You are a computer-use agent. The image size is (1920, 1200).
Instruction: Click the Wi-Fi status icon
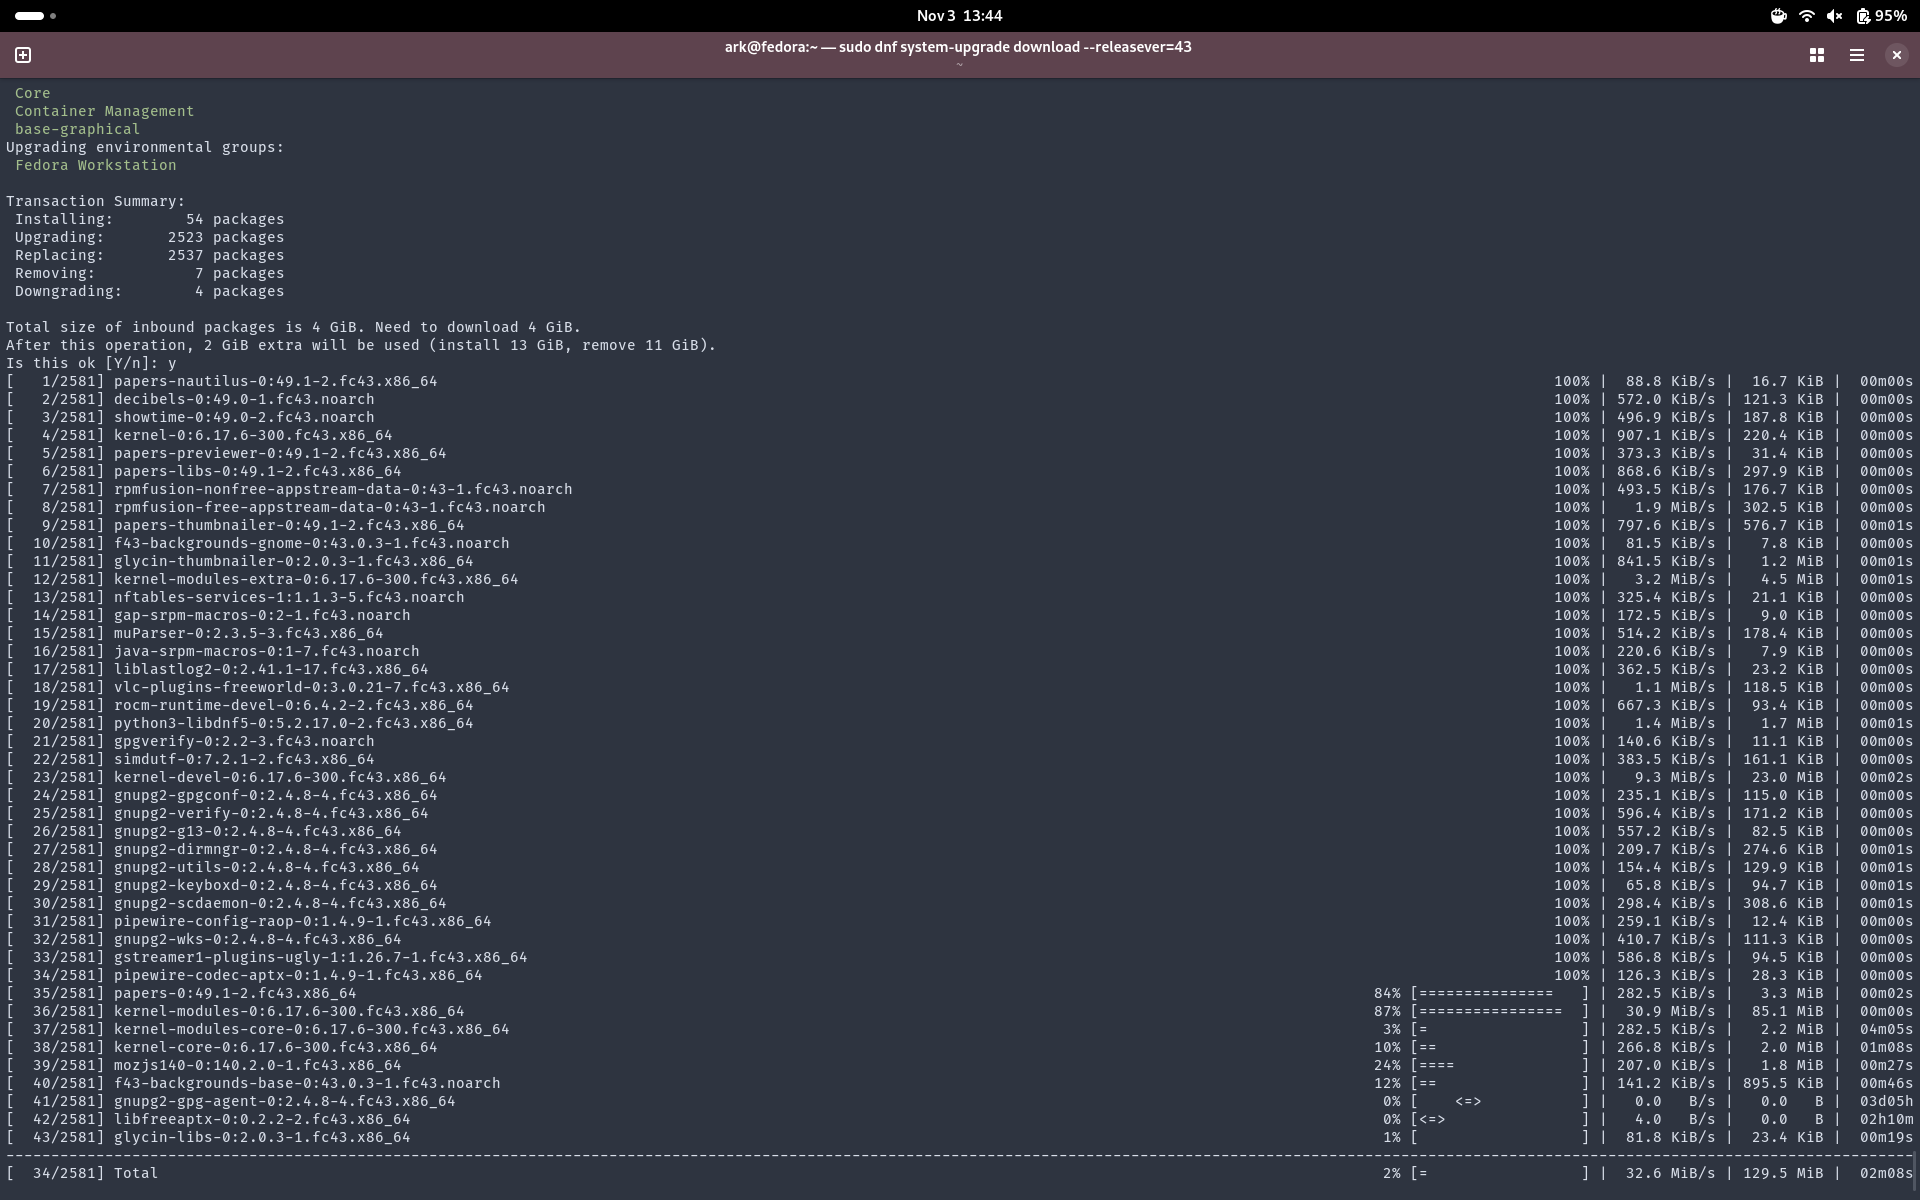pyautogui.click(x=1806, y=16)
